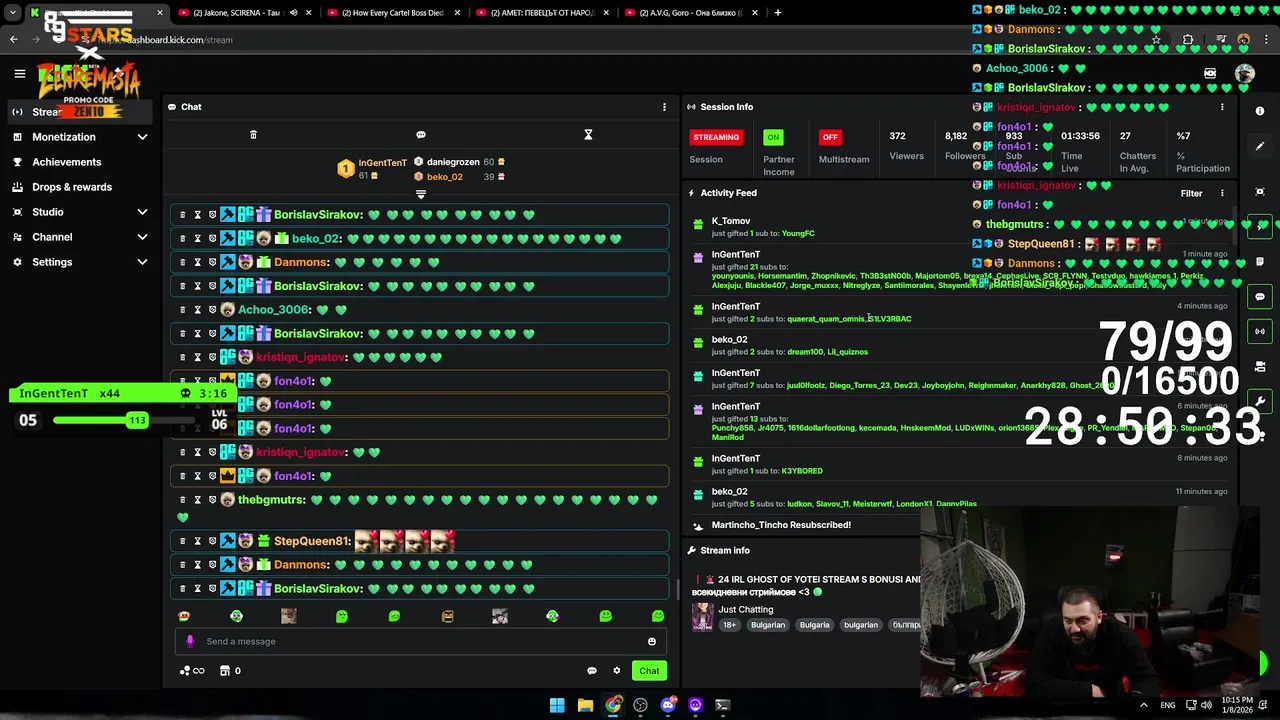Click the green Chat send button
1280x720 pixels.
(650, 671)
